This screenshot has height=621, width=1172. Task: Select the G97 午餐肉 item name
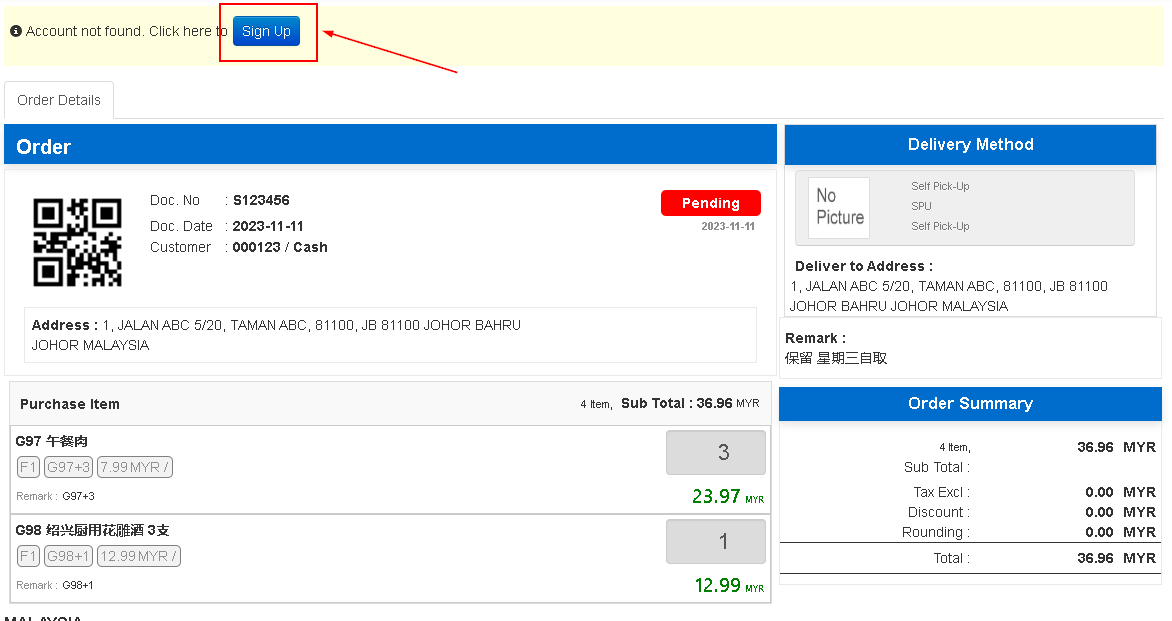[x=52, y=441]
